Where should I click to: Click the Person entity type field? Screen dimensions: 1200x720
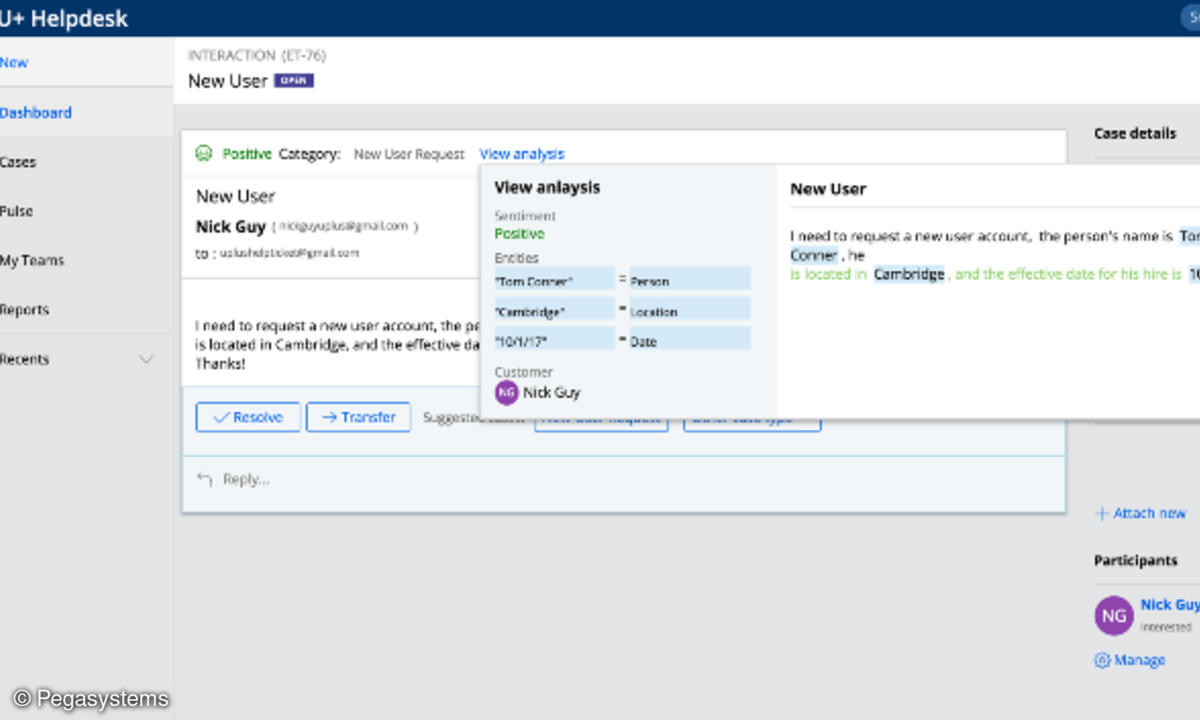point(690,281)
